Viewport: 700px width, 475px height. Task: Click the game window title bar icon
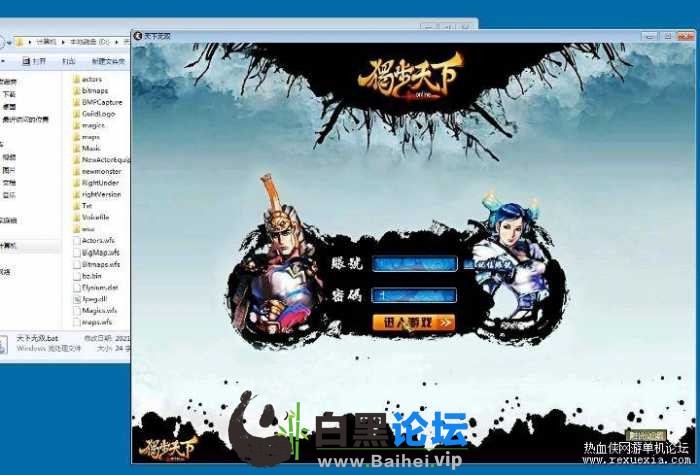click(138, 35)
